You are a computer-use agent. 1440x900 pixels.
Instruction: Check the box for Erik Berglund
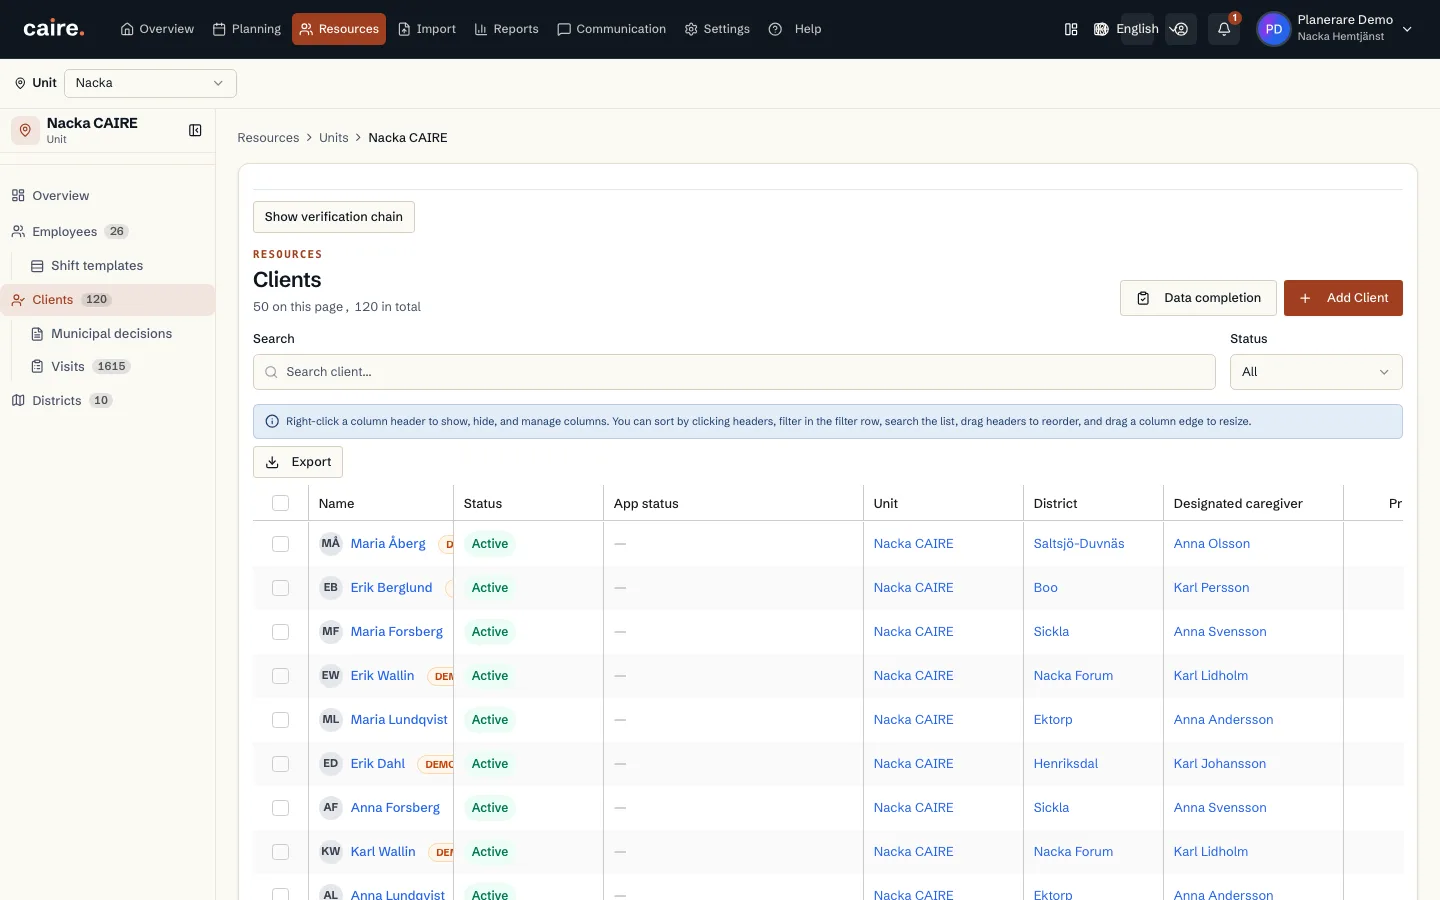pyautogui.click(x=280, y=588)
